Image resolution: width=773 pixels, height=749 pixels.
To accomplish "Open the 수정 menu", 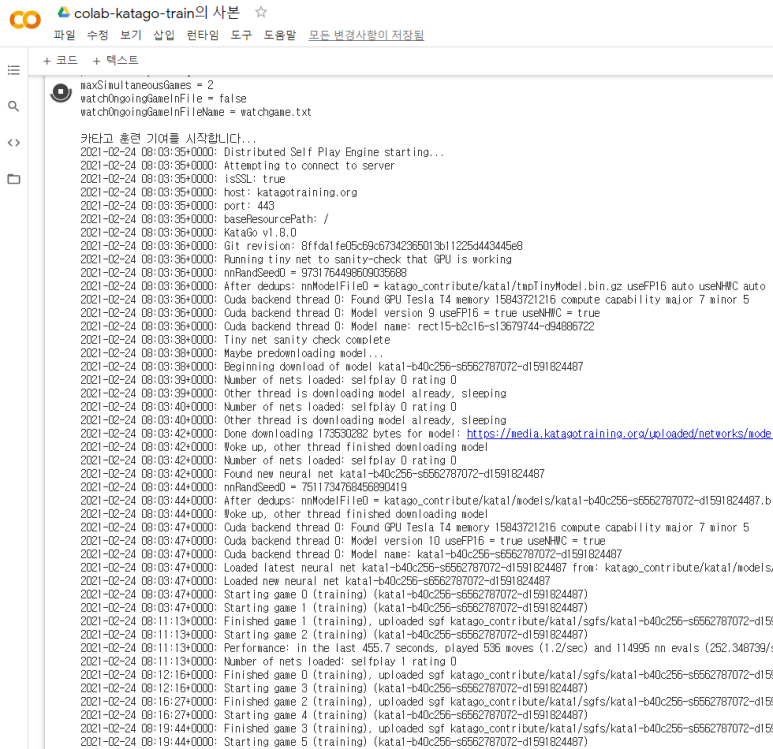I will pyautogui.click(x=97, y=35).
